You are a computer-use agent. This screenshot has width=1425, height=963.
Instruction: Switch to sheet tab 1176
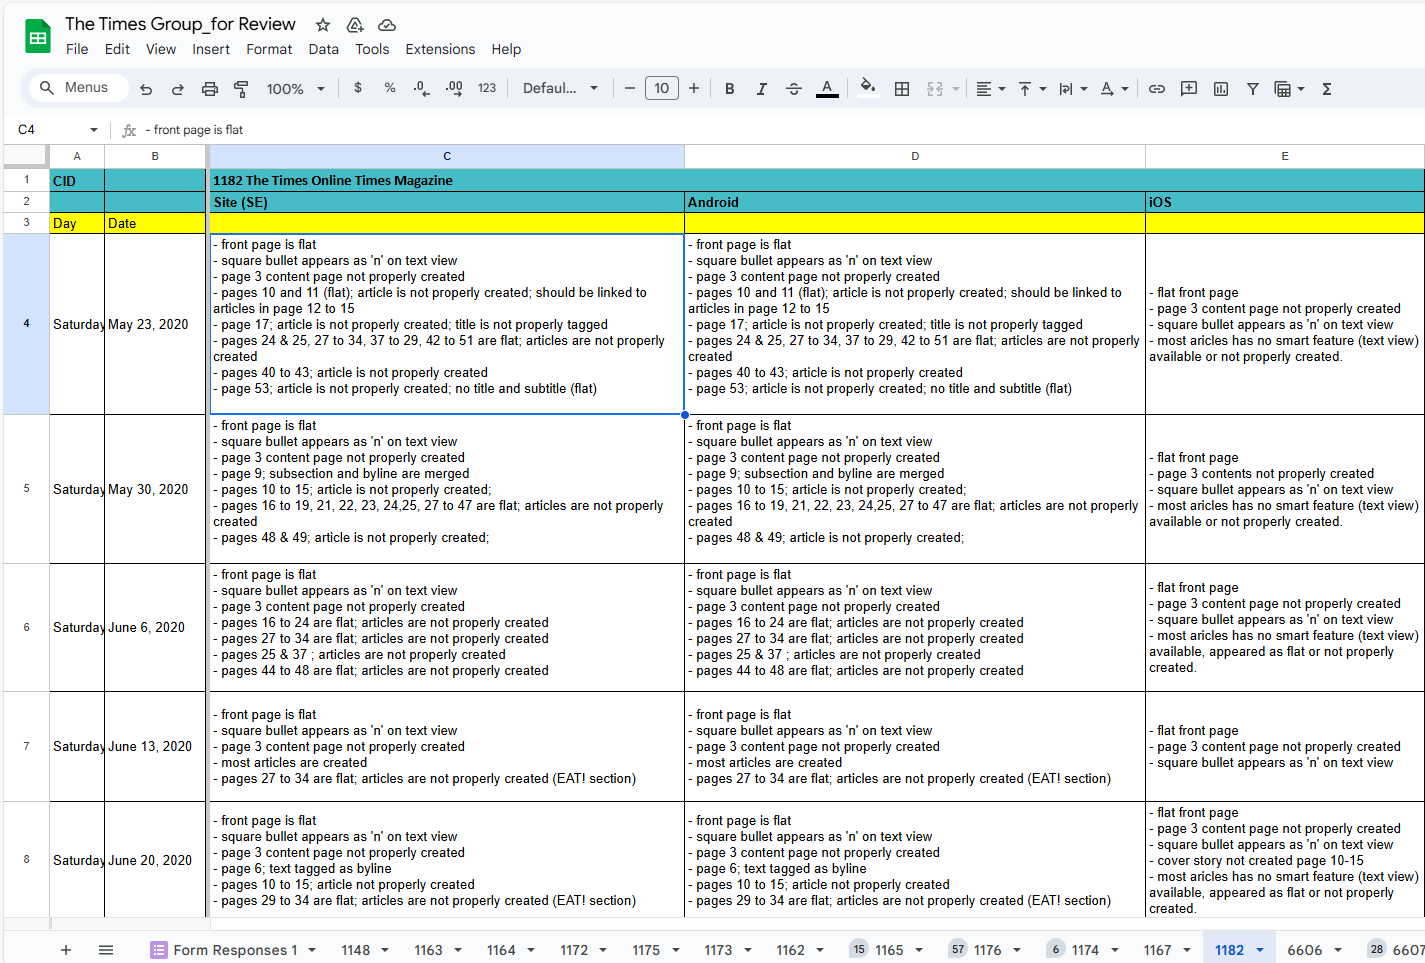[987, 950]
